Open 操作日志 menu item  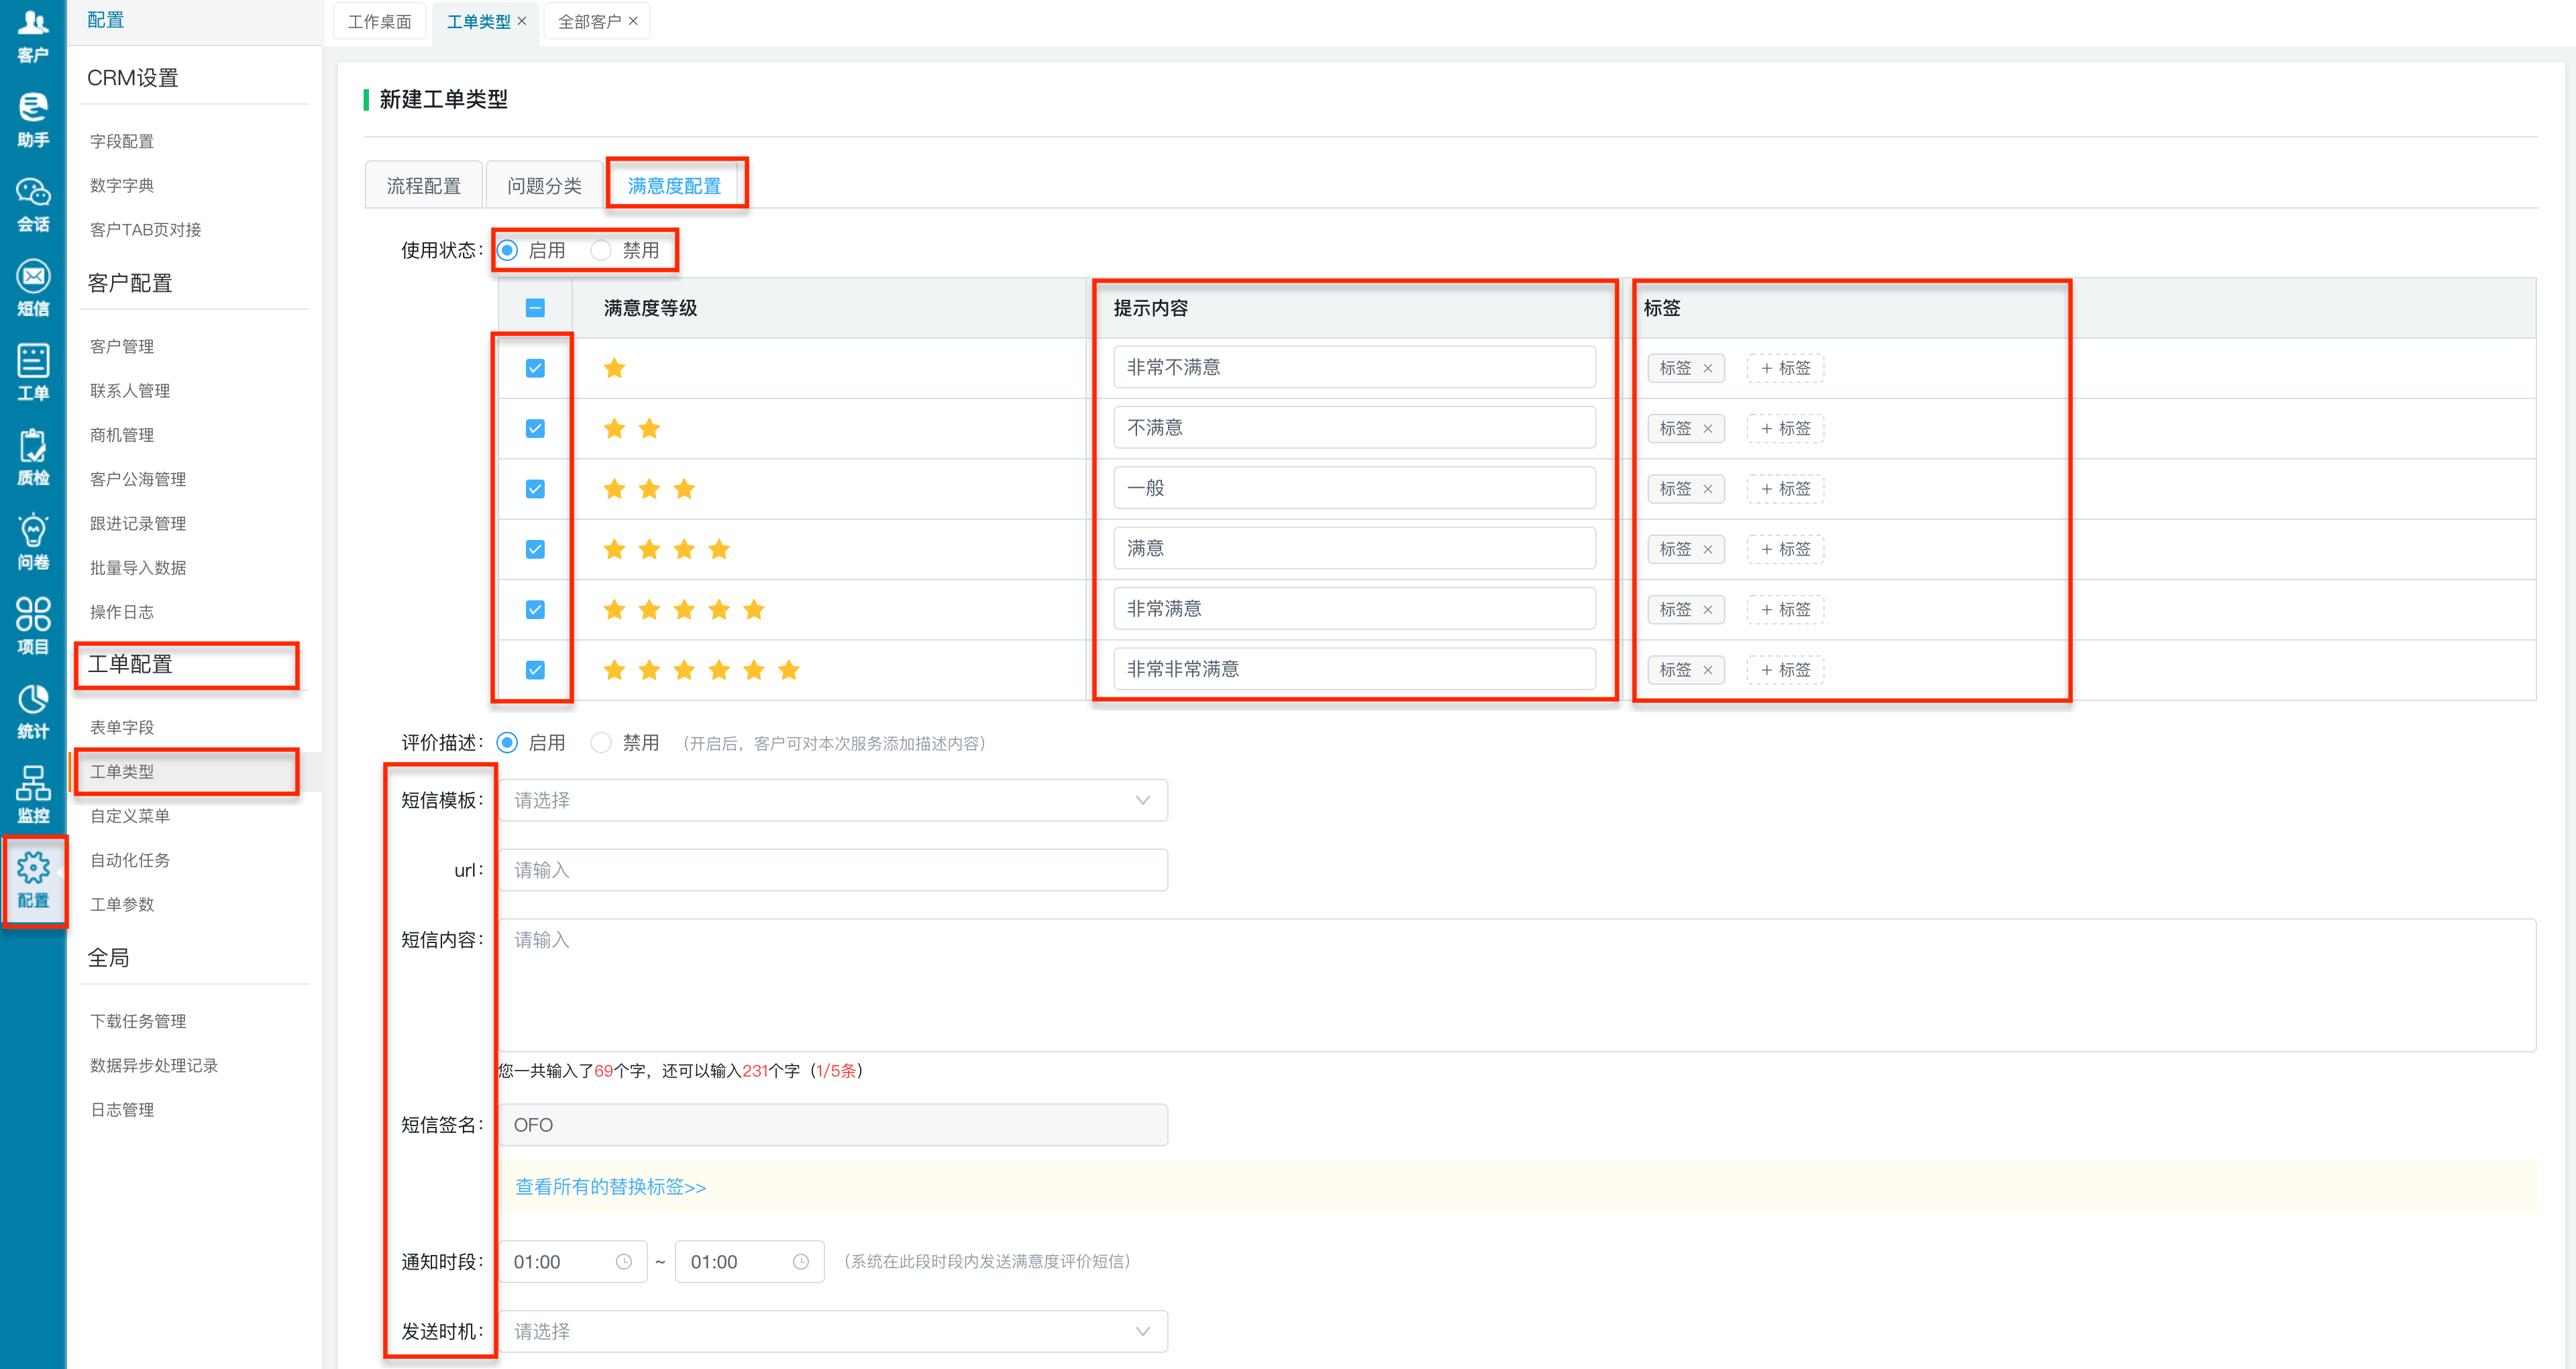click(122, 612)
